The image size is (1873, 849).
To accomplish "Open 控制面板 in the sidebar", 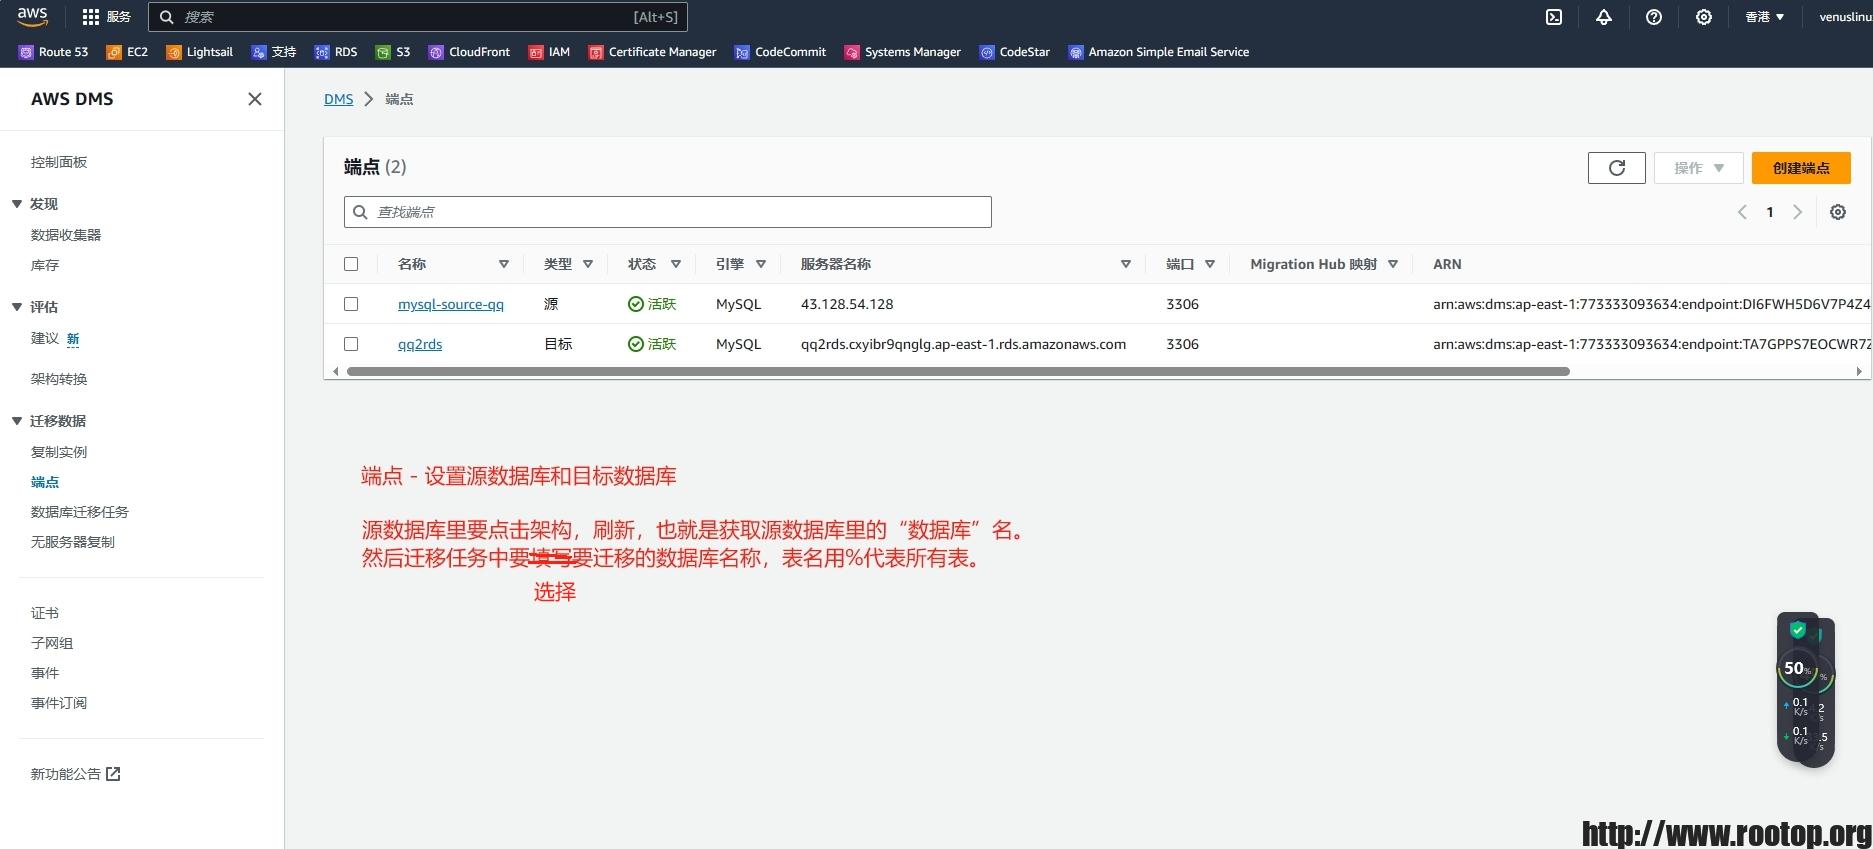I will (59, 162).
